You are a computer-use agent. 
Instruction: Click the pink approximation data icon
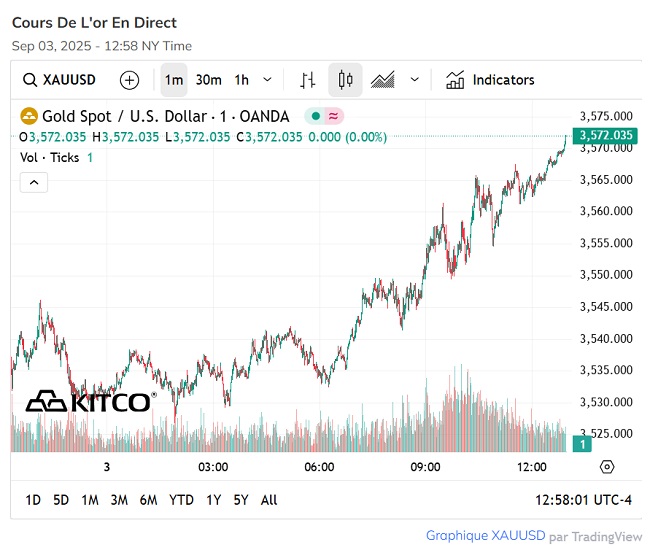click(x=333, y=116)
